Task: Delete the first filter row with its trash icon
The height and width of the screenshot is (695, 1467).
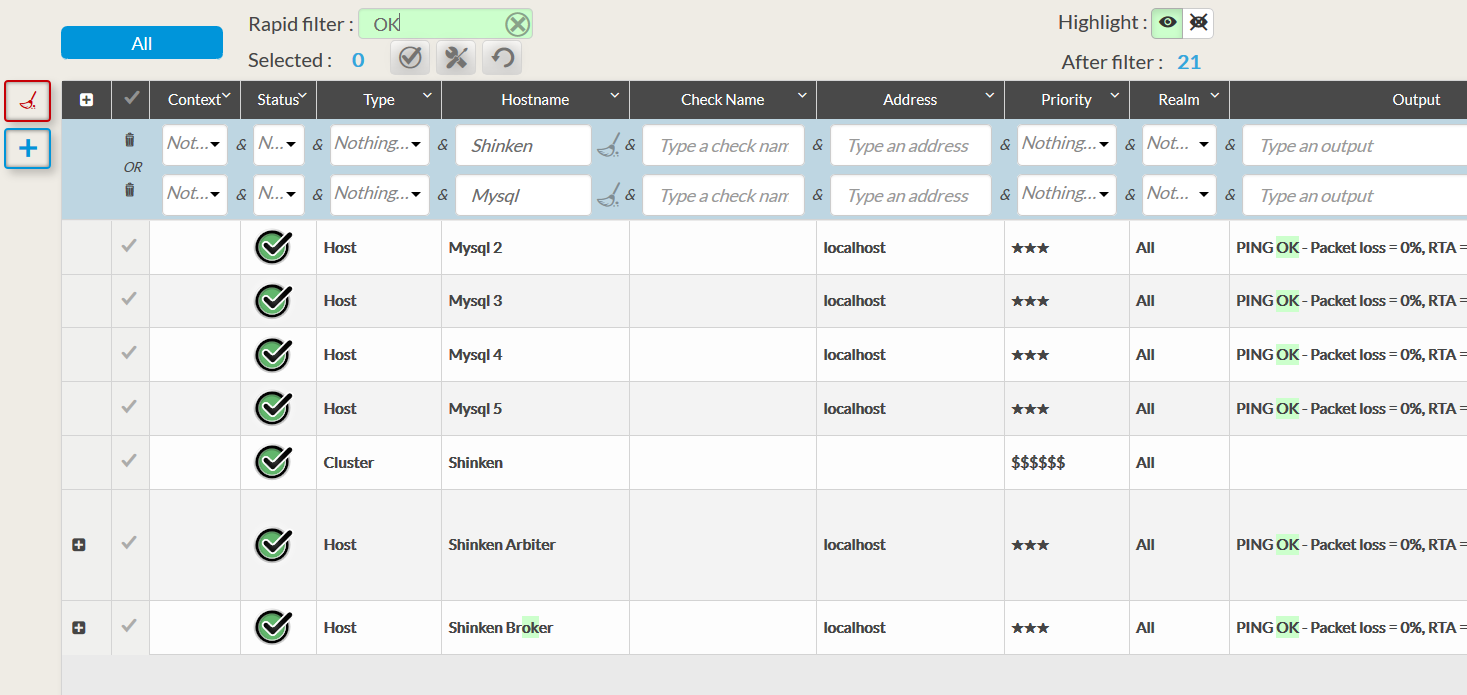Action: pyautogui.click(x=129, y=141)
